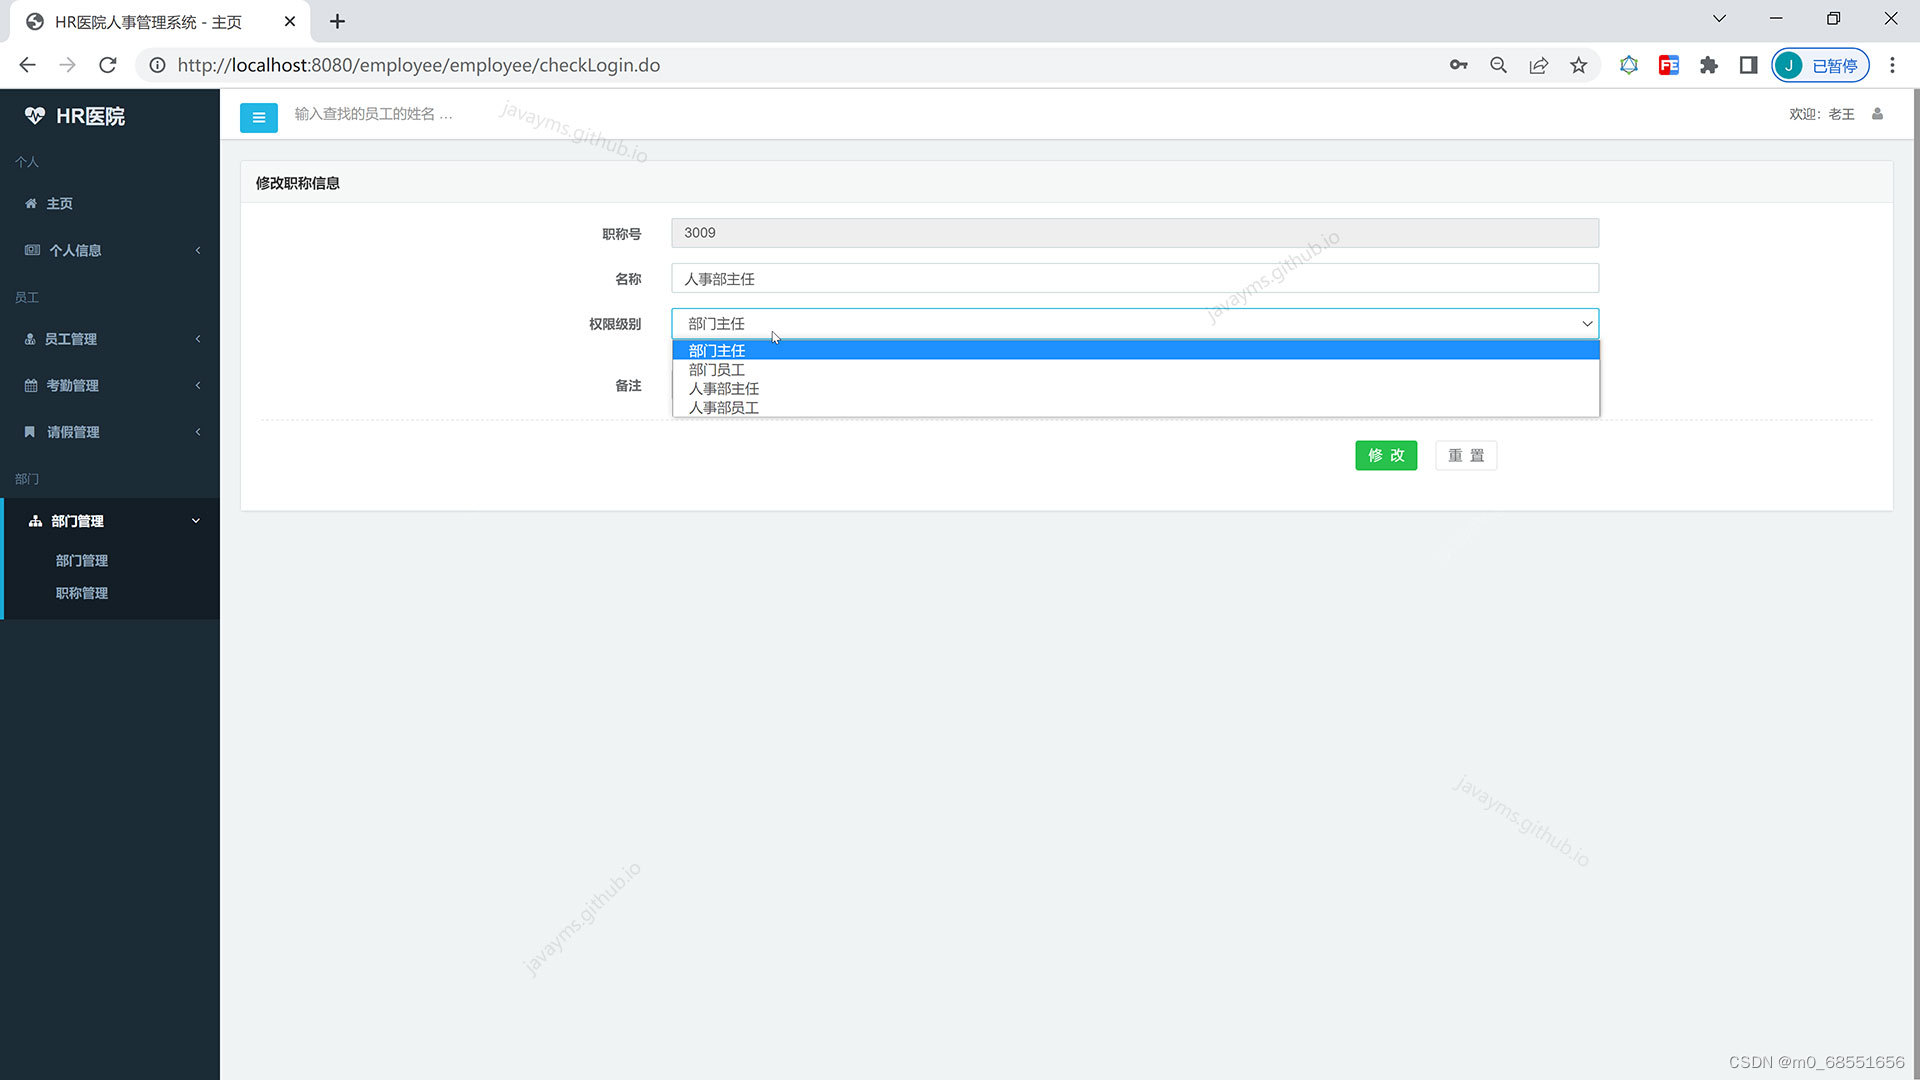Screen dimensions: 1920x1080
Task: Click the employee name search box
Action: 374,114
